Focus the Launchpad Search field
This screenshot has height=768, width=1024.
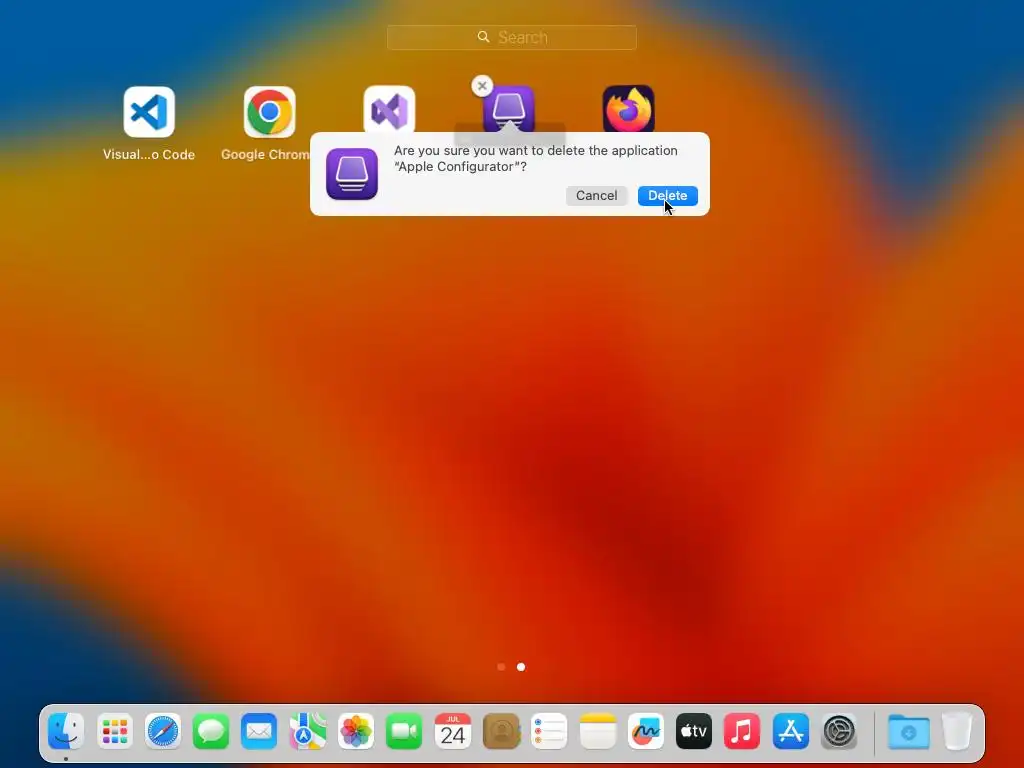pyautogui.click(x=511, y=37)
